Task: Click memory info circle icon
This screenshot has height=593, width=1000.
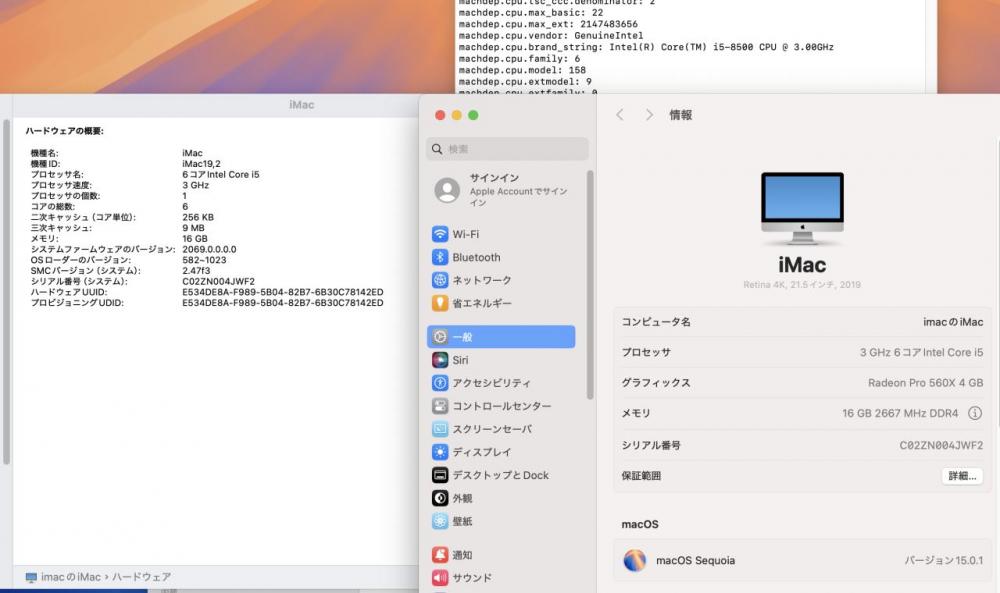Action: 975,413
